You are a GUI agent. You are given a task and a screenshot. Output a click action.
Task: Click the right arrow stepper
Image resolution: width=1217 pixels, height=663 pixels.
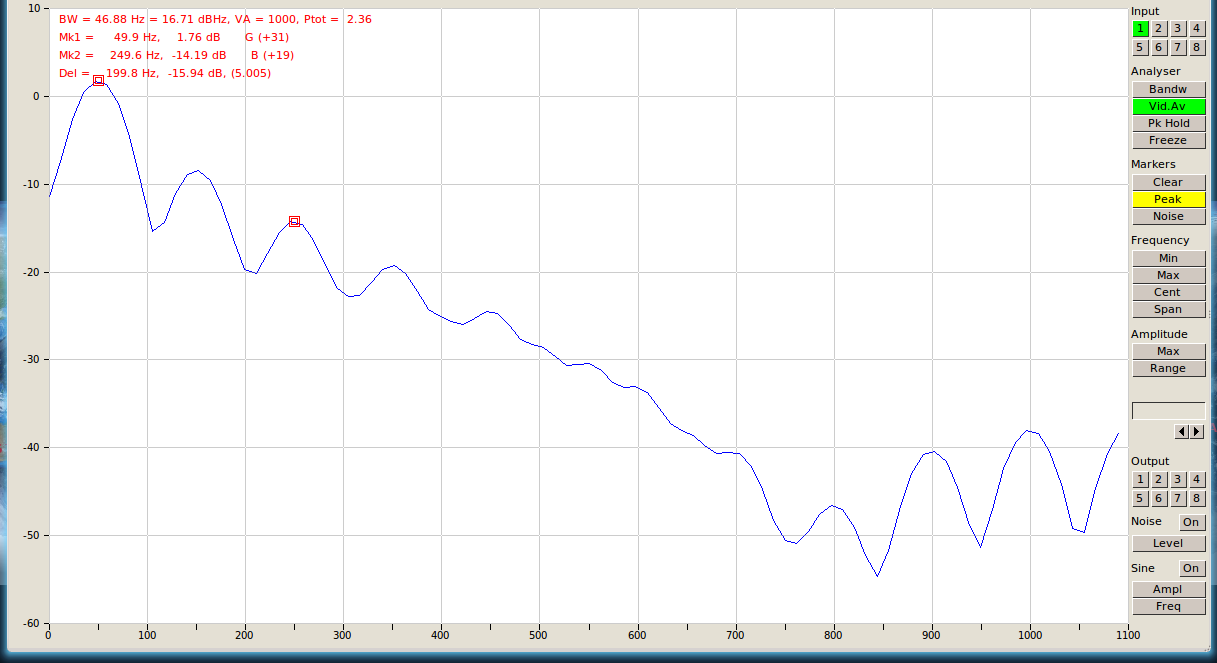tap(1197, 432)
